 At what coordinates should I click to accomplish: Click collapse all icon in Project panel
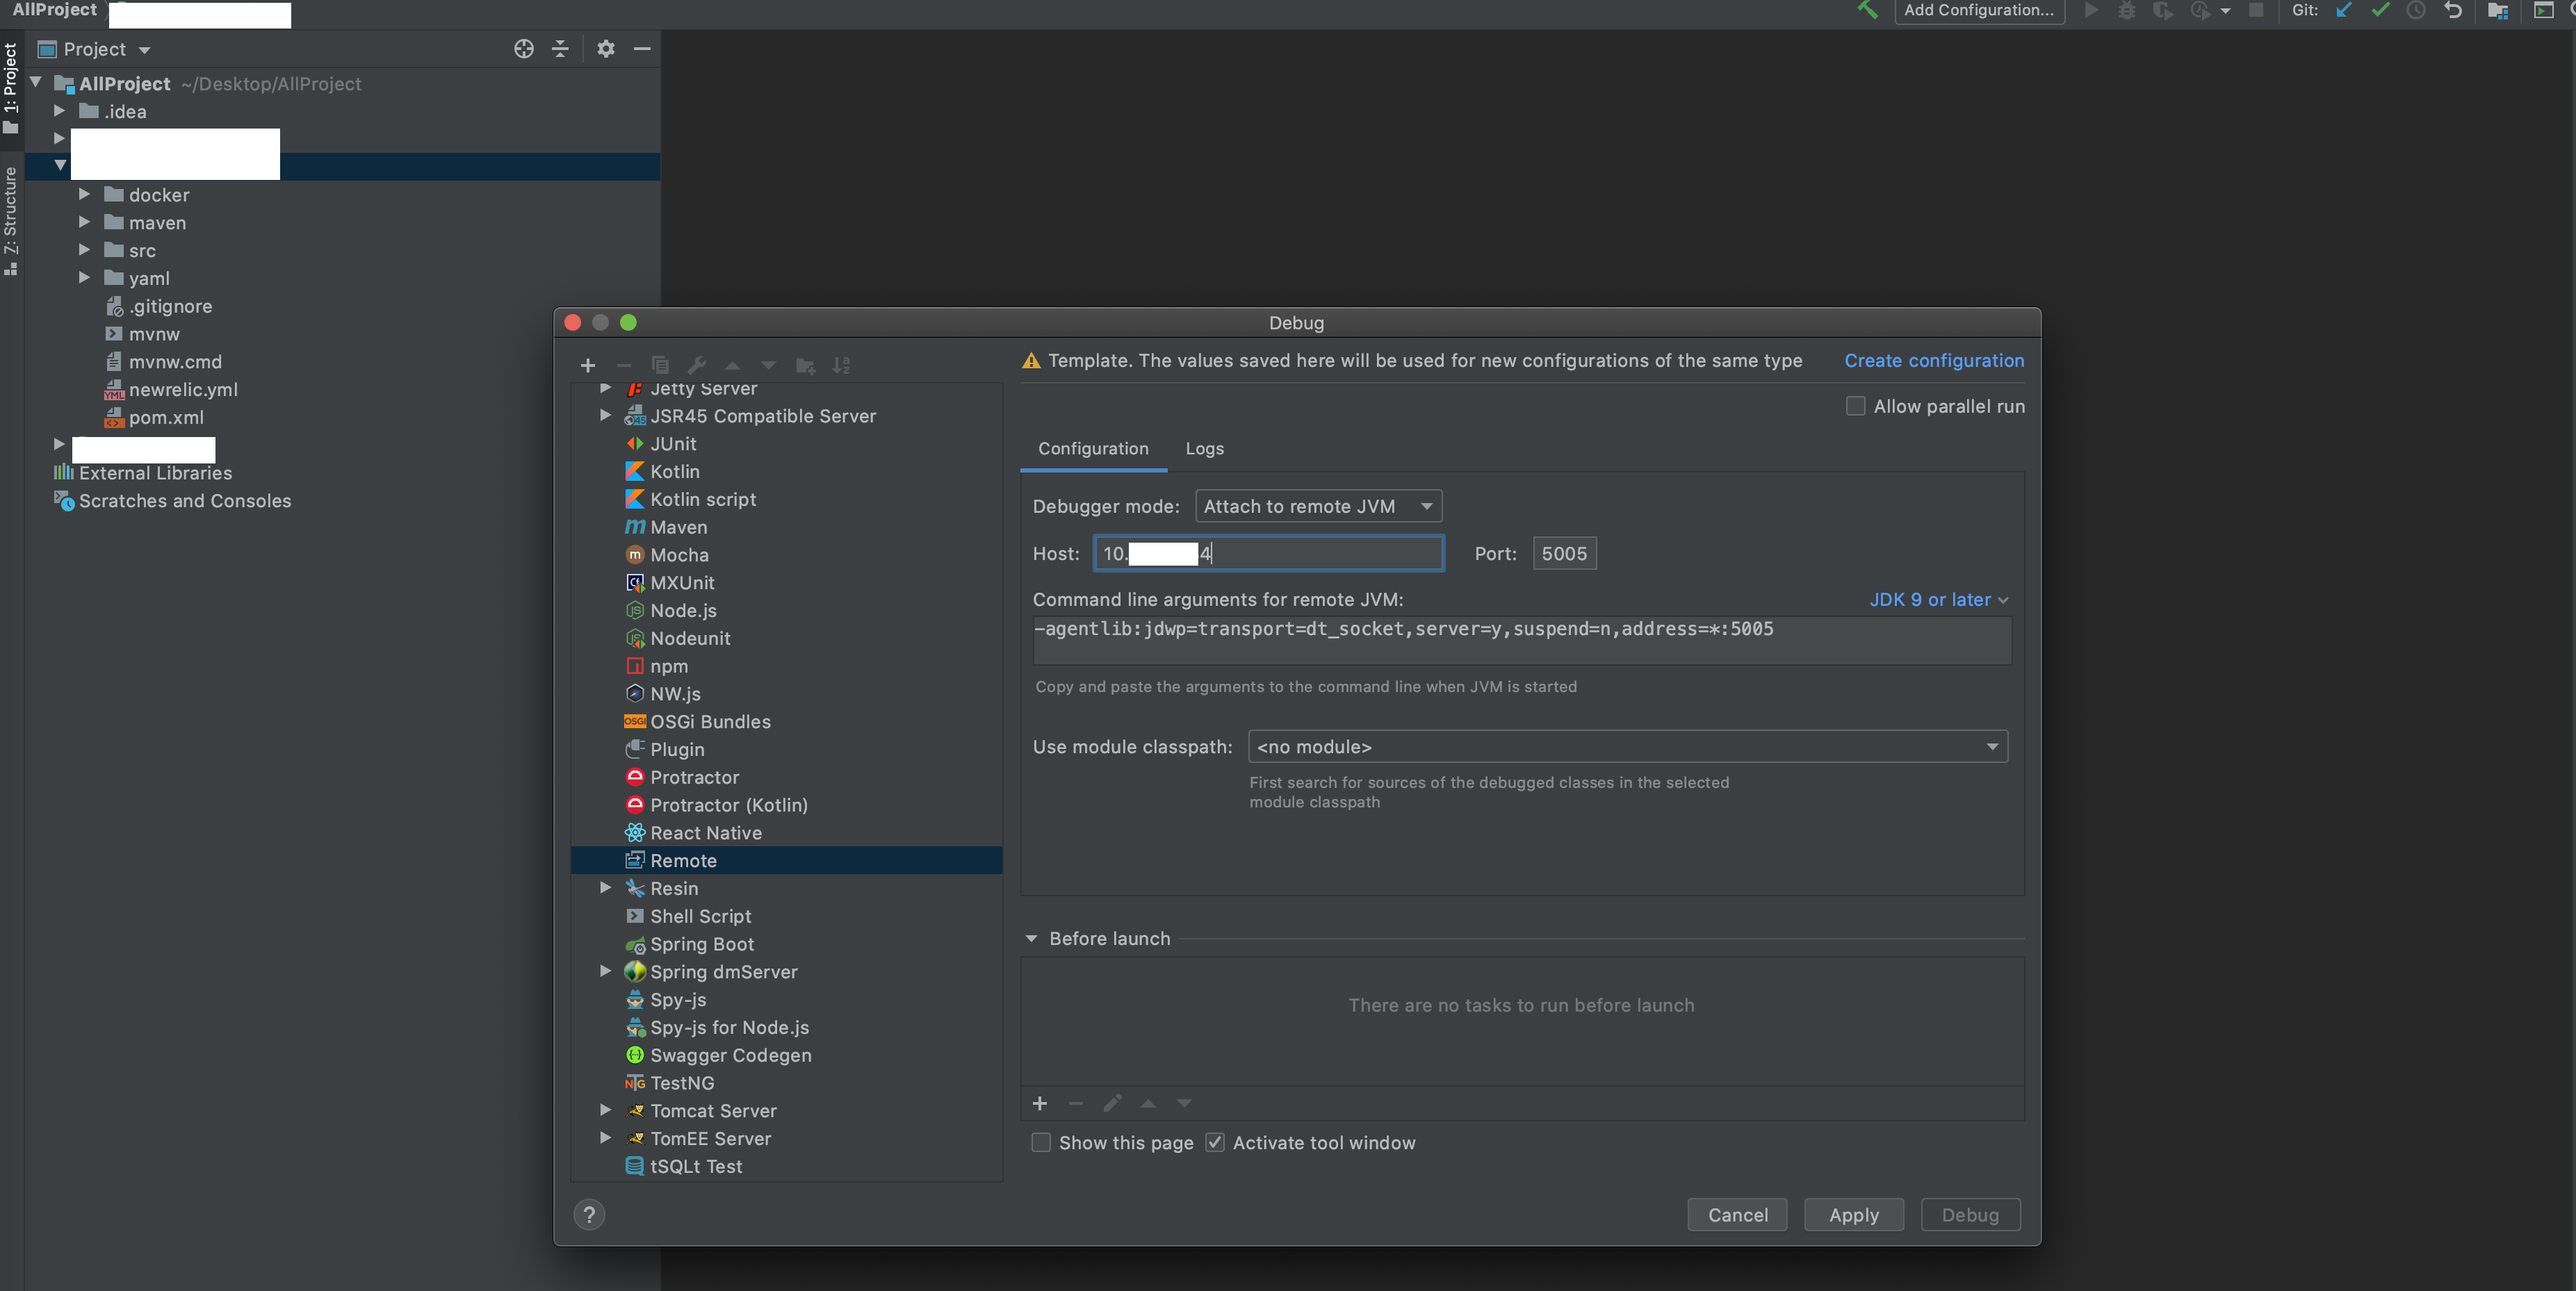pos(560,49)
